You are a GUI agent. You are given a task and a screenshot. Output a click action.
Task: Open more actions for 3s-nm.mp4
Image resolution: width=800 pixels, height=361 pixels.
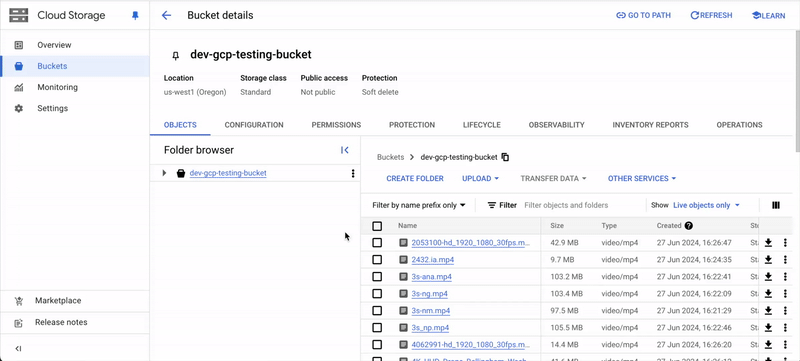click(785, 311)
